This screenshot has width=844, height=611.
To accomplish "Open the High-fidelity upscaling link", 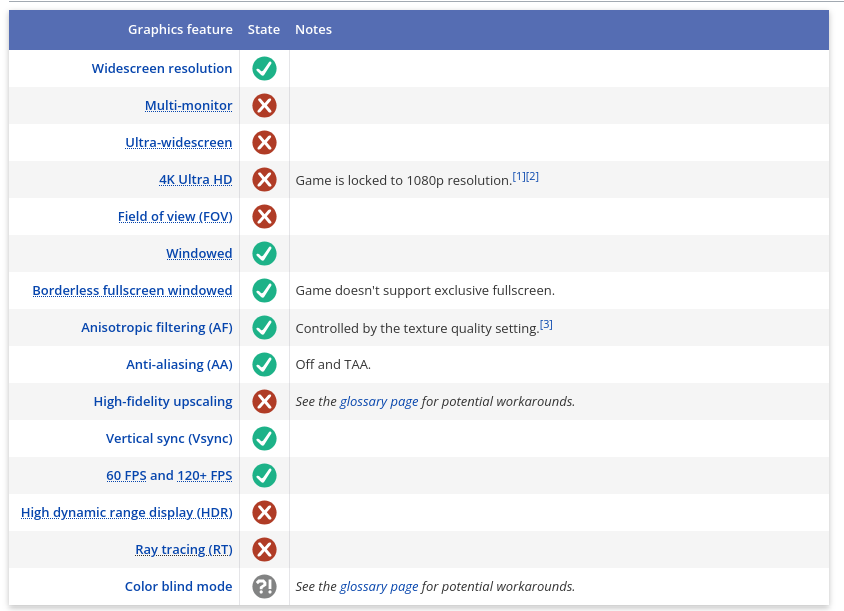I will click(163, 402).
